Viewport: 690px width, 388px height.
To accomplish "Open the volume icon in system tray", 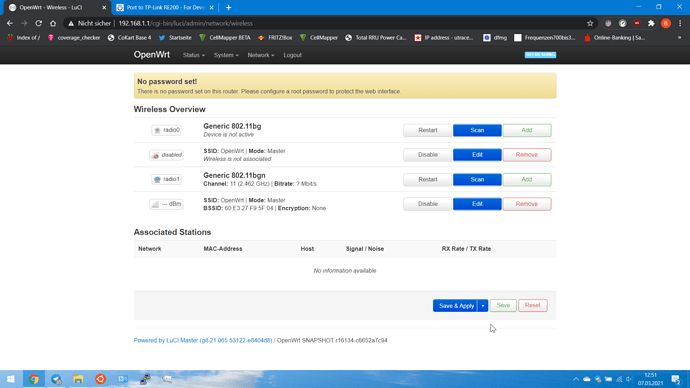I will [x=629, y=379].
